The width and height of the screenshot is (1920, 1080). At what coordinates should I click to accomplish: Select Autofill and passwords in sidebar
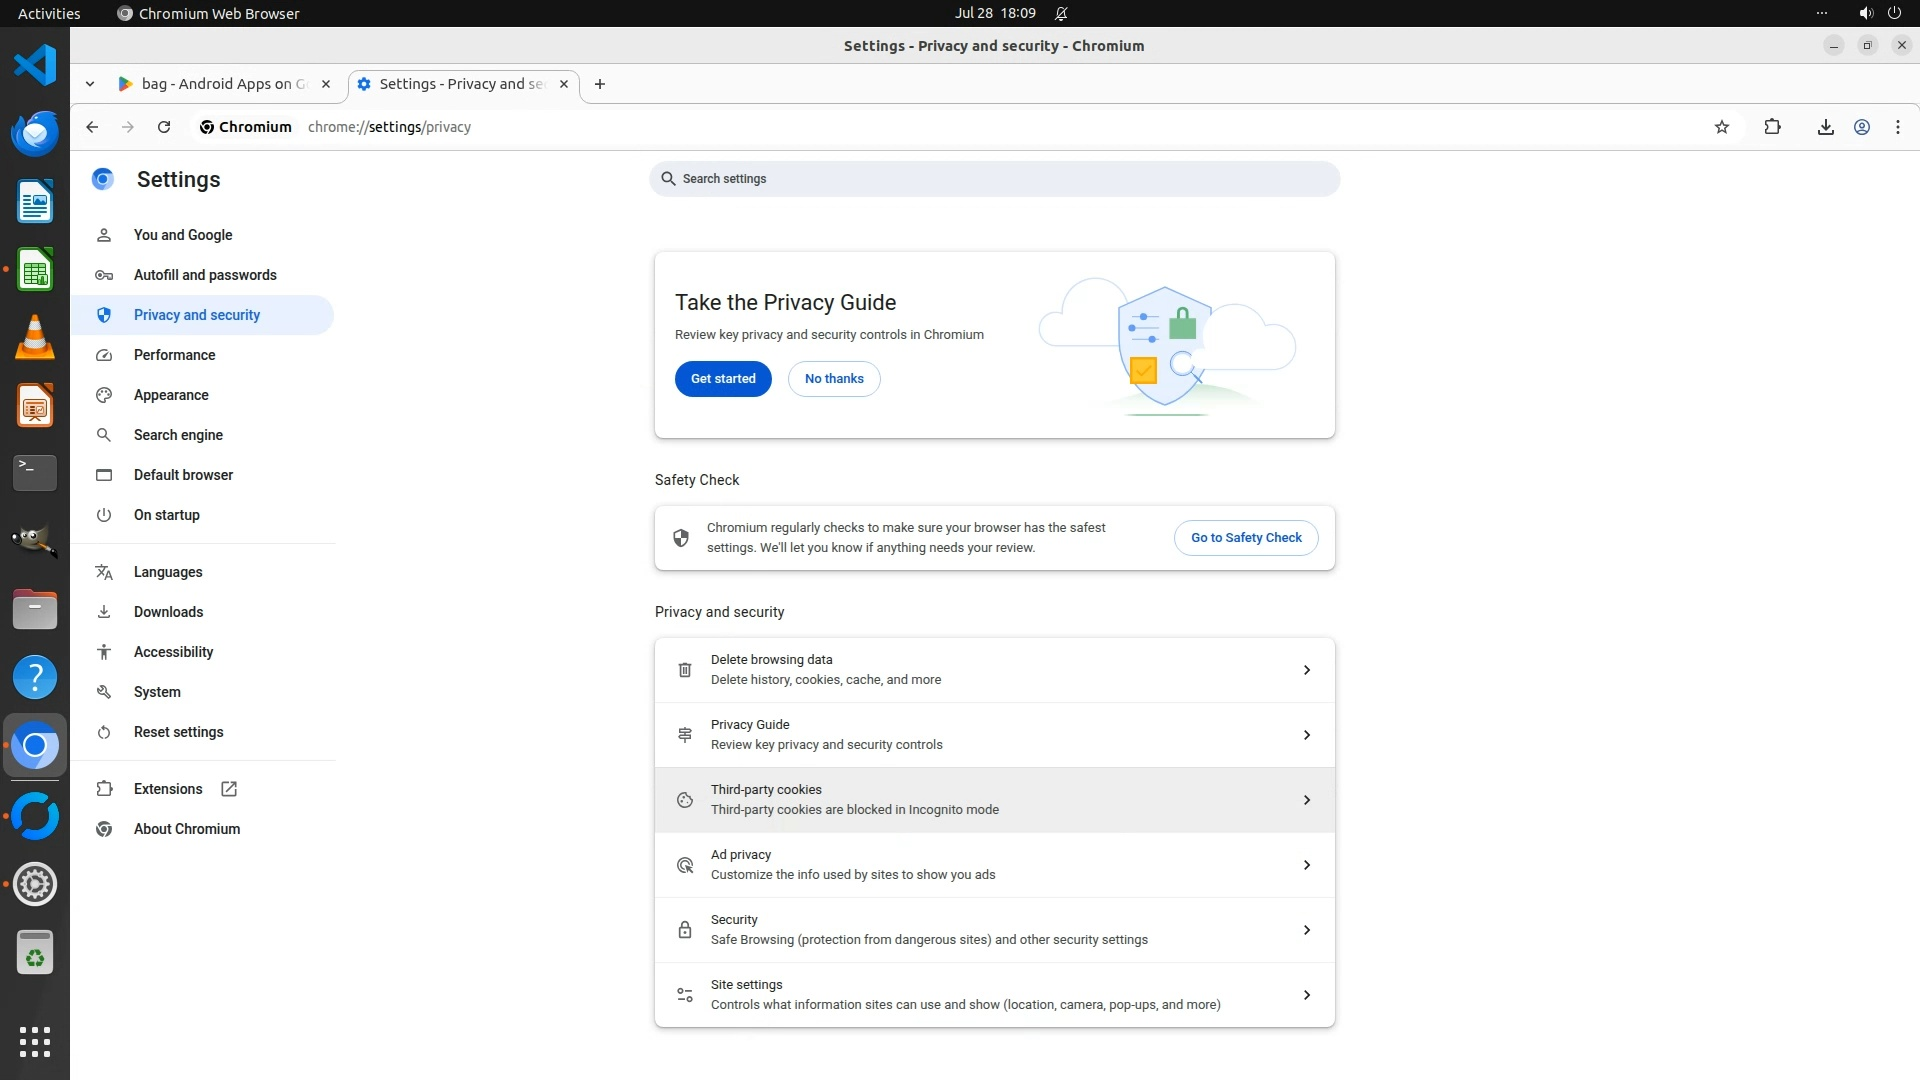click(x=205, y=275)
